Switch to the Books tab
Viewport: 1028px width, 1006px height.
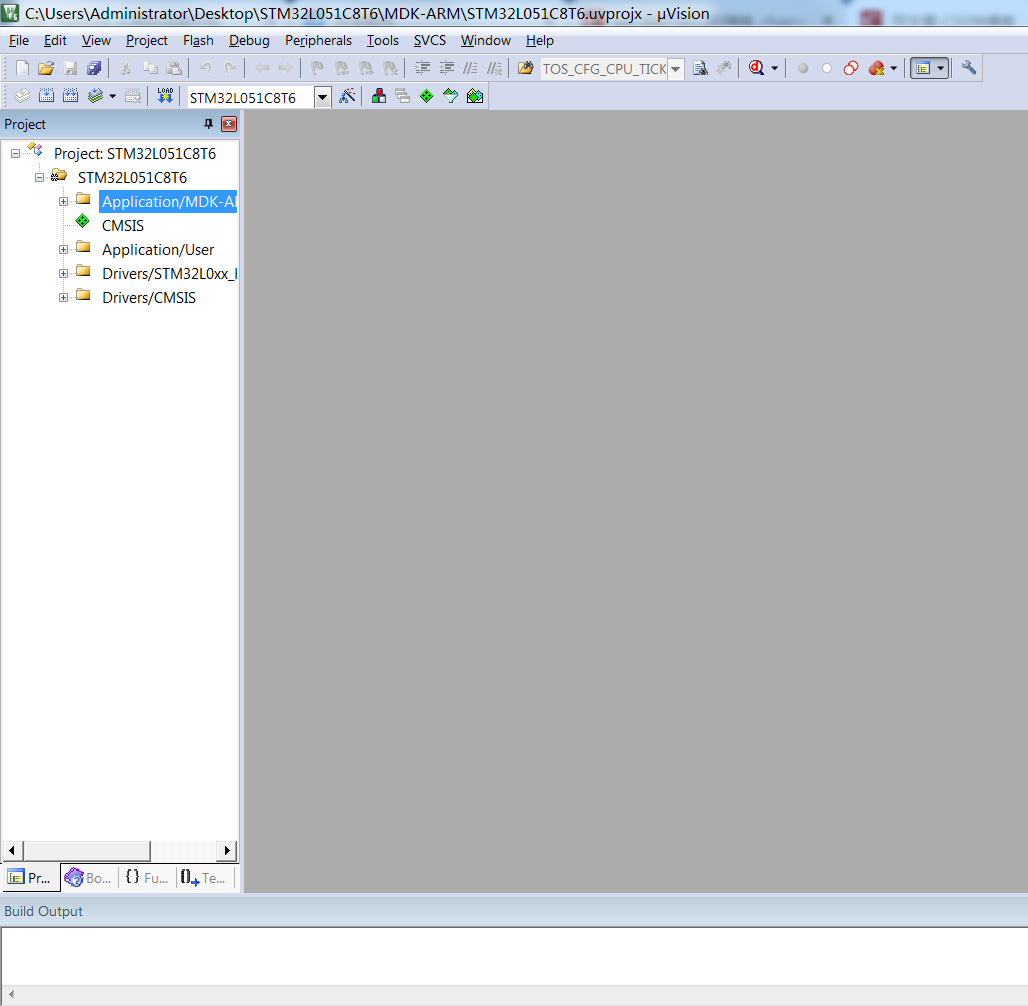[x=89, y=878]
